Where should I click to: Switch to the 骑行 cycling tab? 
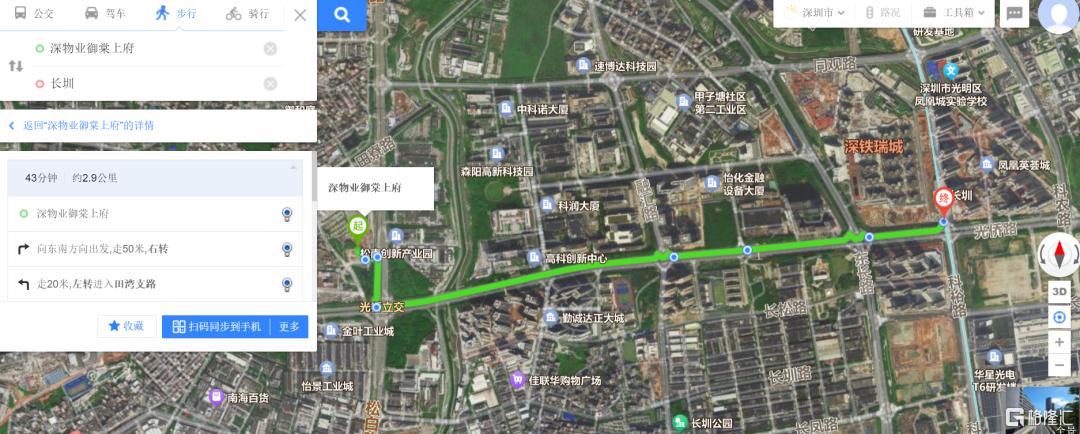coord(247,14)
